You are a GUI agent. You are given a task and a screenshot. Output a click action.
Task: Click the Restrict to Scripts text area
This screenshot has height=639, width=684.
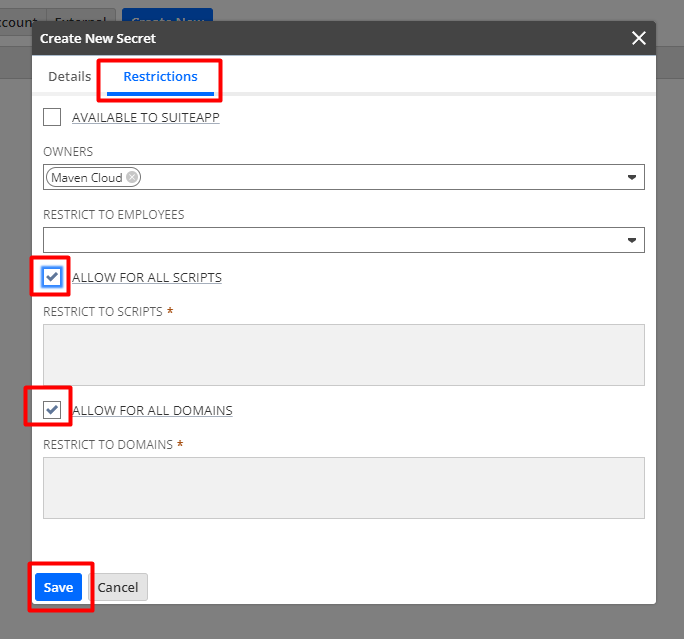pos(344,354)
